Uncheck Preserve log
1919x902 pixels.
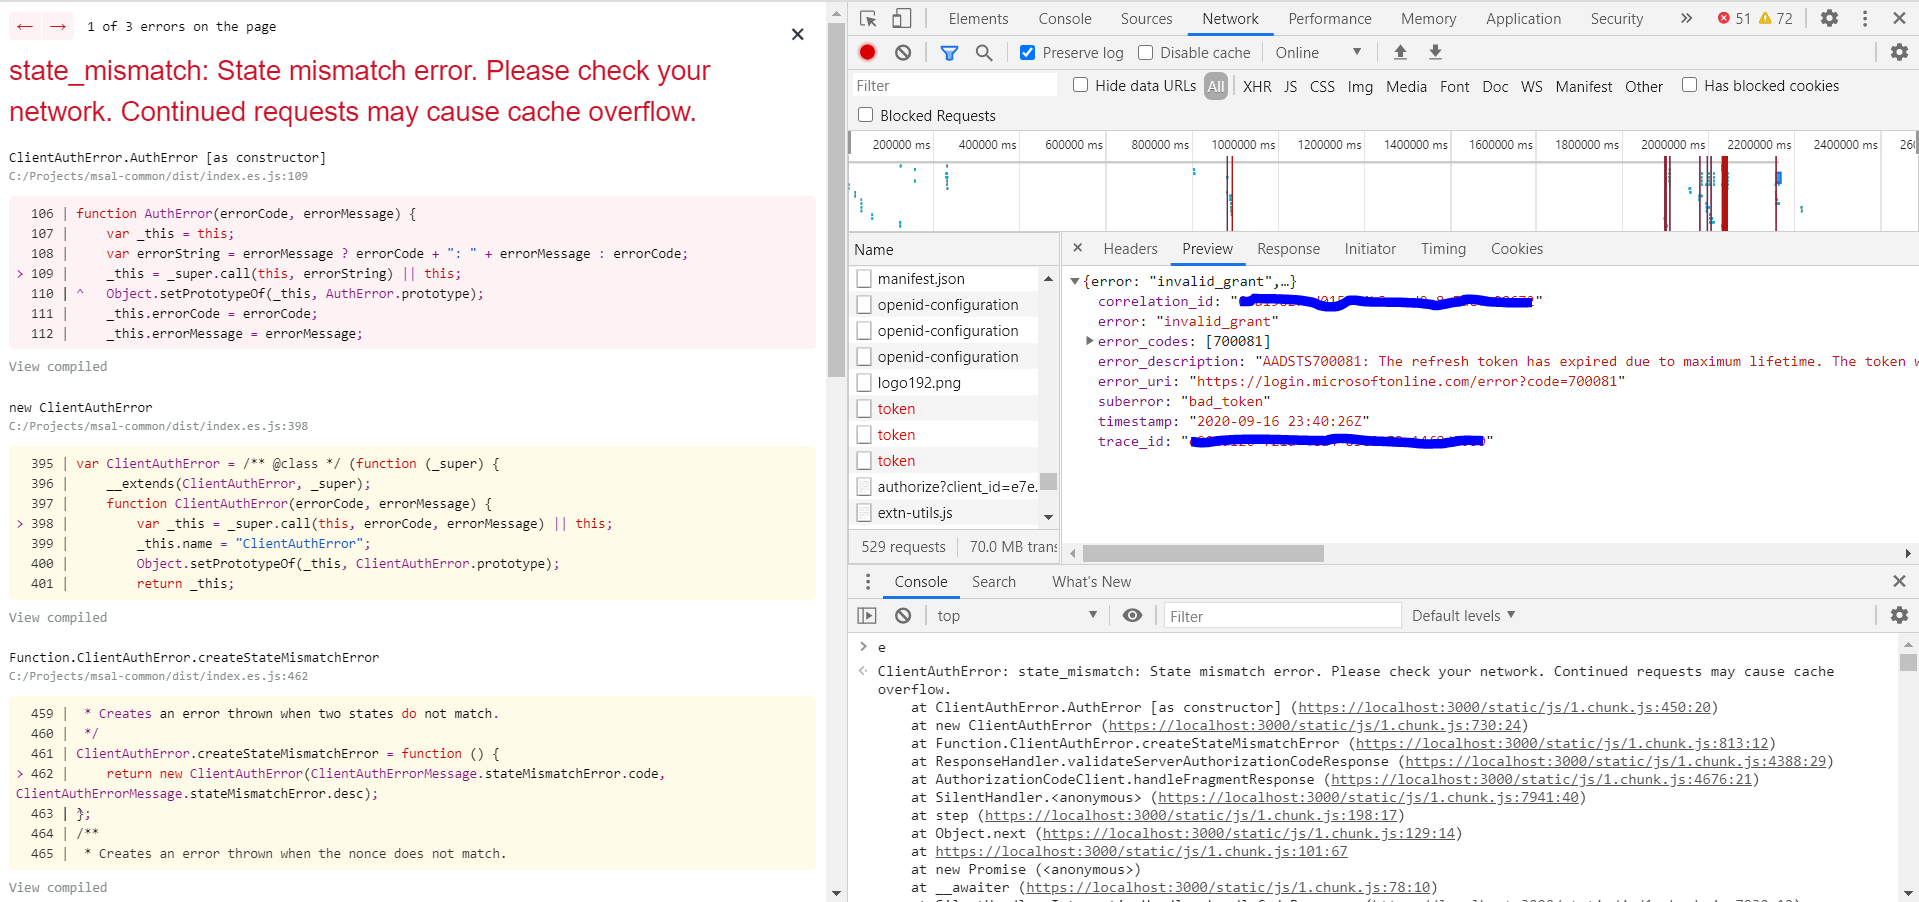pyautogui.click(x=1026, y=52)
